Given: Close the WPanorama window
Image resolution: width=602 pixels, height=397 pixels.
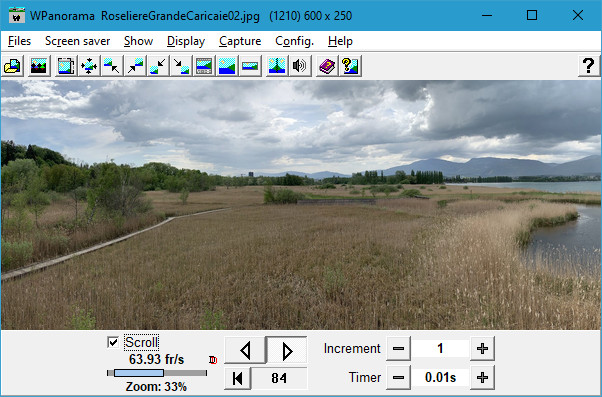Looking at the screenshot, I should (578, 15).
